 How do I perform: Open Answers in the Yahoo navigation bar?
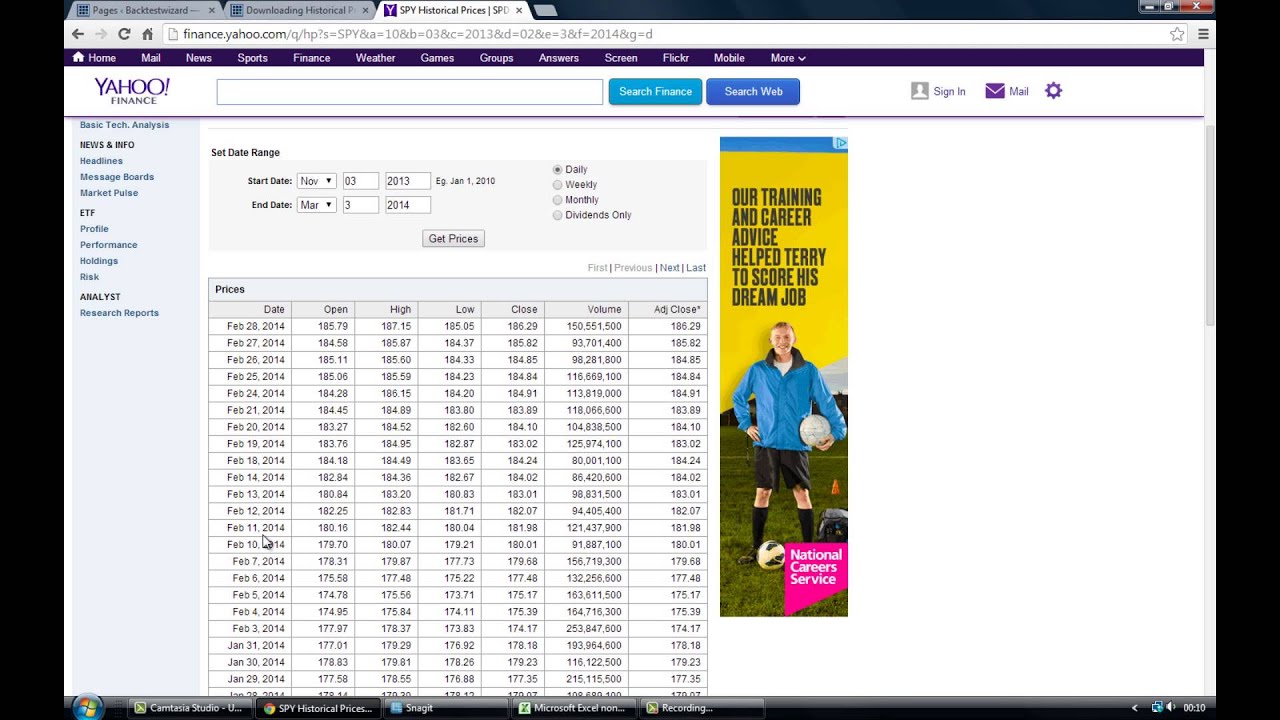(x=558, y=58)
